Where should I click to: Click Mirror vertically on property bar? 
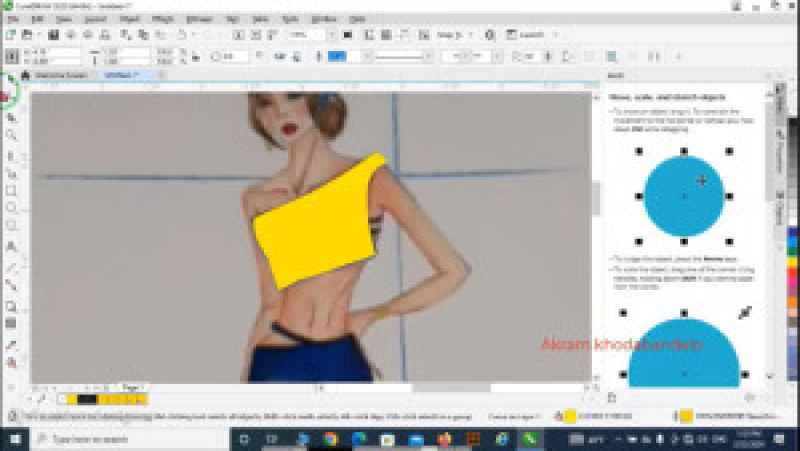coord(297,57)
